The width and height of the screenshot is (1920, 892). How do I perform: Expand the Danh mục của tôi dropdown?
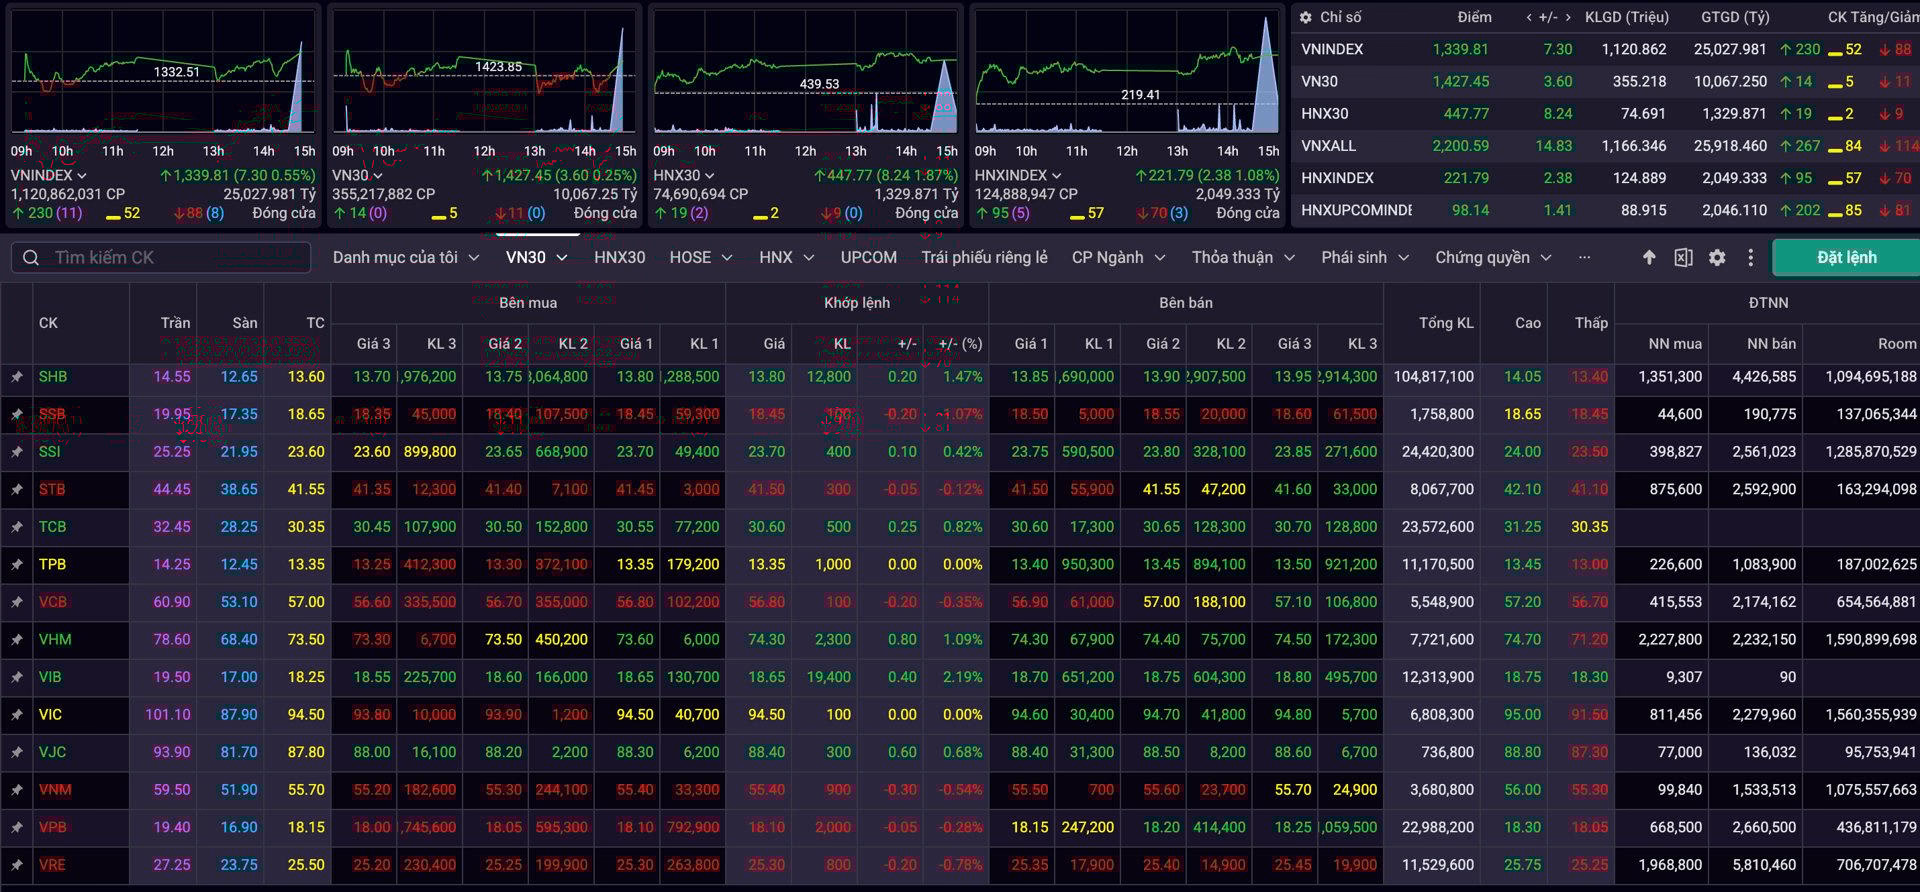coord(406,258)
